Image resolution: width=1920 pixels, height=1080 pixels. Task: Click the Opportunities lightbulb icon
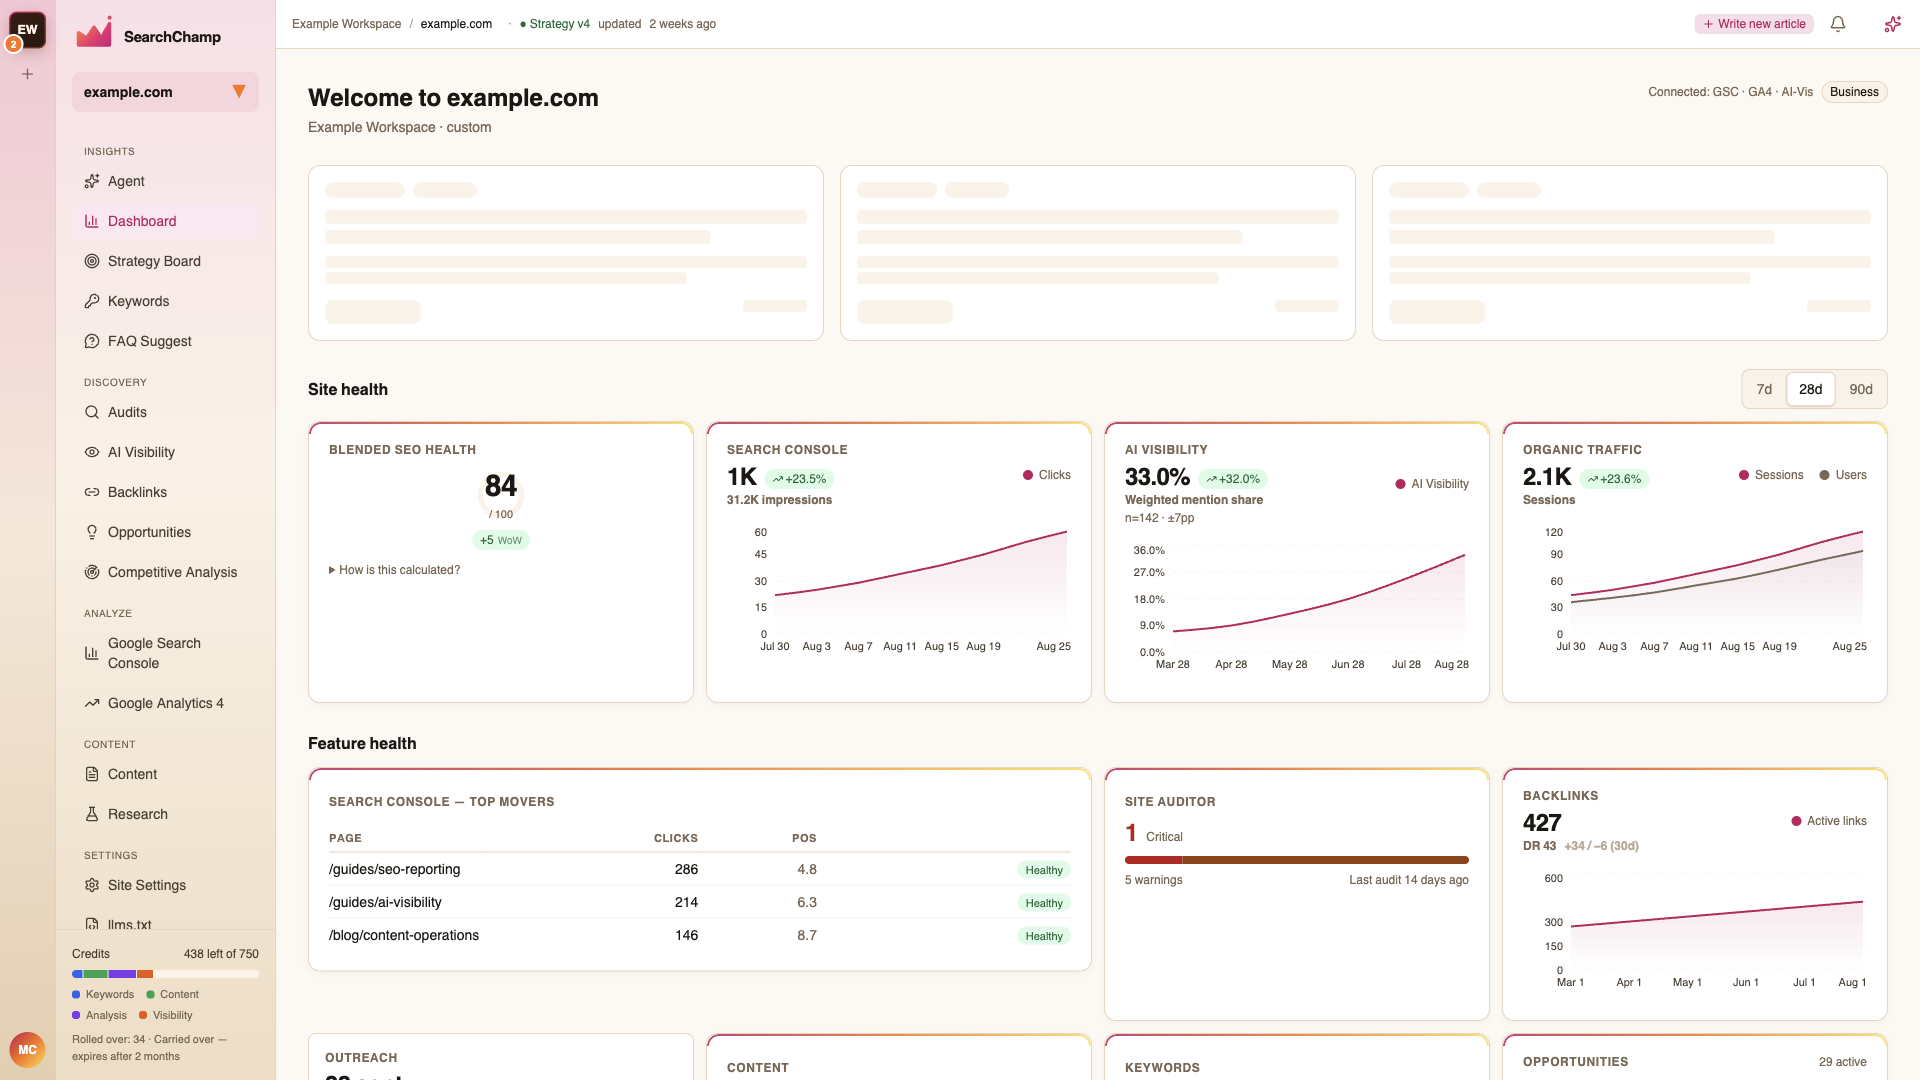pyautogui.click(x=92, y=532)
